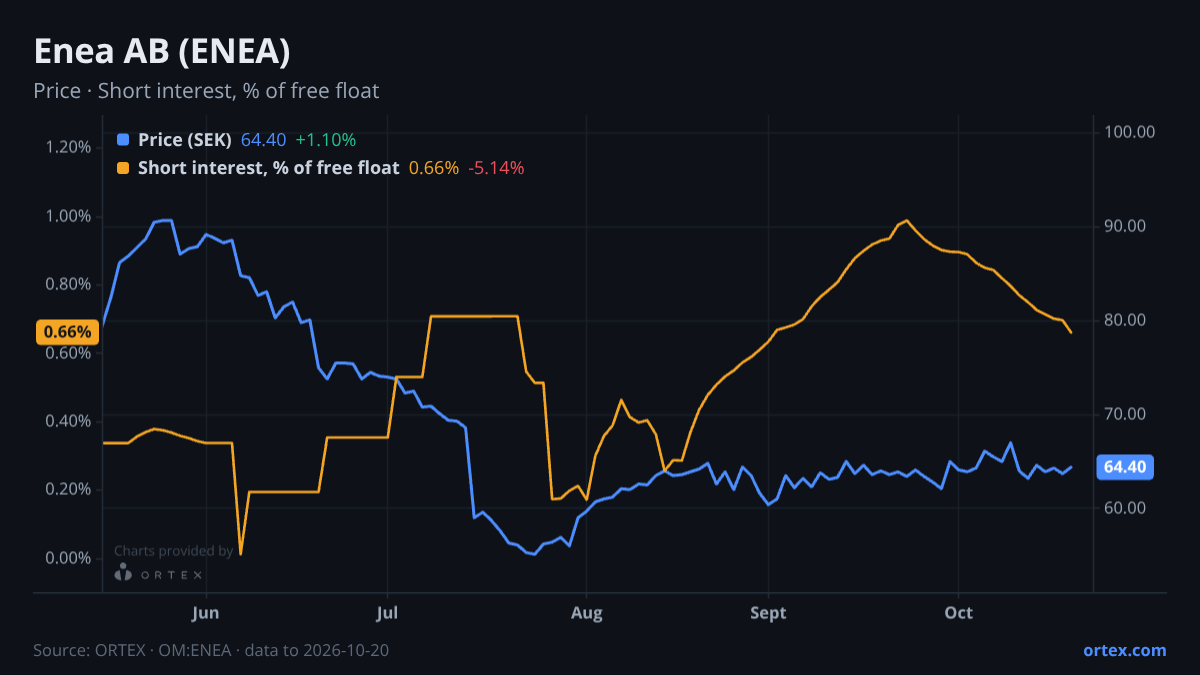Click the Aug x-axis label

(x=587, y=612)
